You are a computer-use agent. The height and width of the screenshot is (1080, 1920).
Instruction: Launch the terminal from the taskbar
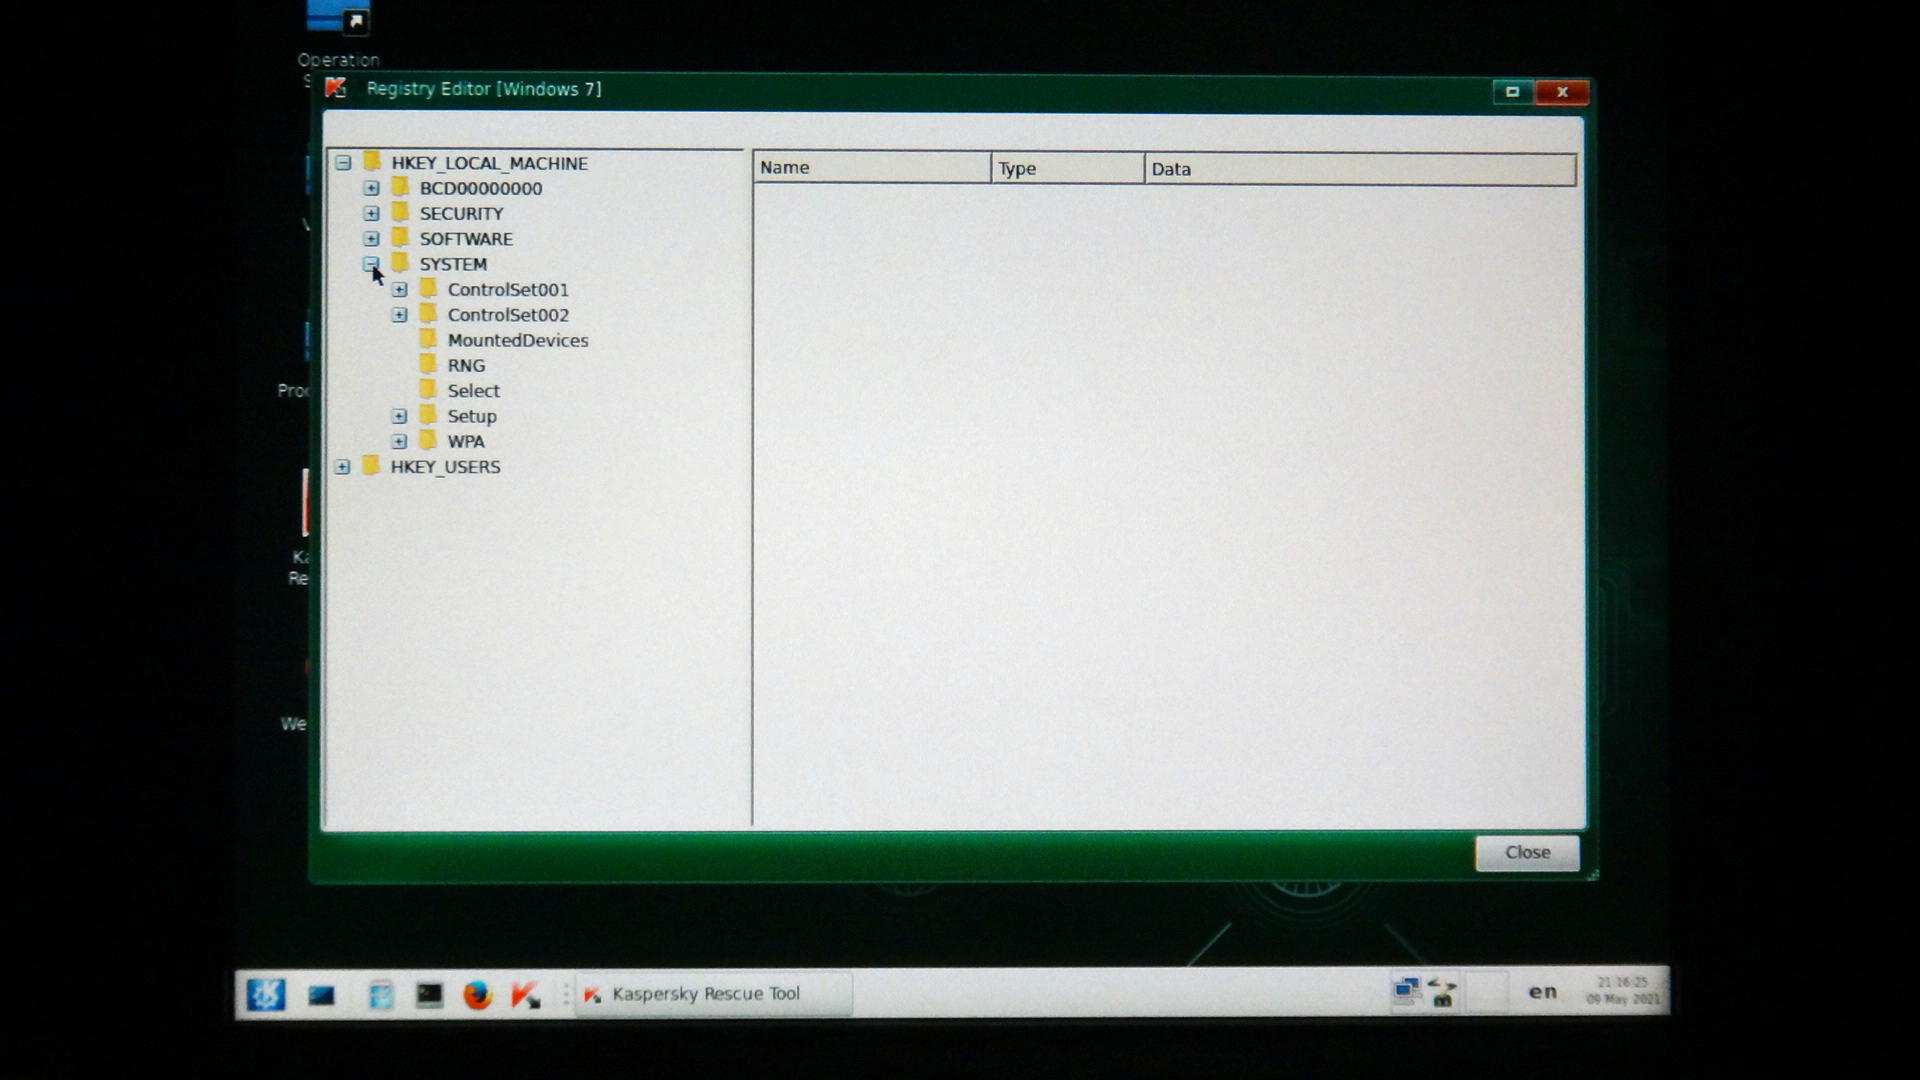pos(429,995)
